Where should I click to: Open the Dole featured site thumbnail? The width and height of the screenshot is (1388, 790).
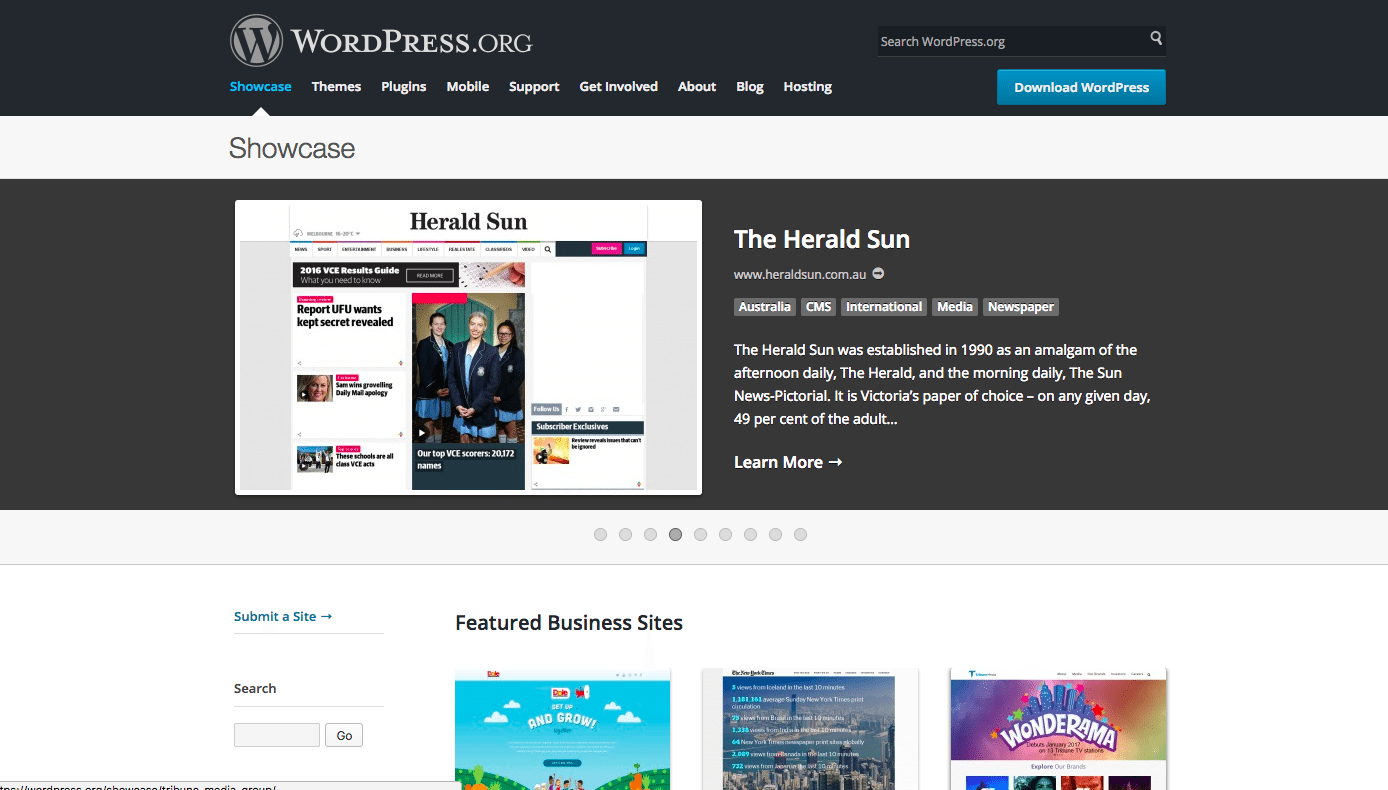click(x=562, y=728)
